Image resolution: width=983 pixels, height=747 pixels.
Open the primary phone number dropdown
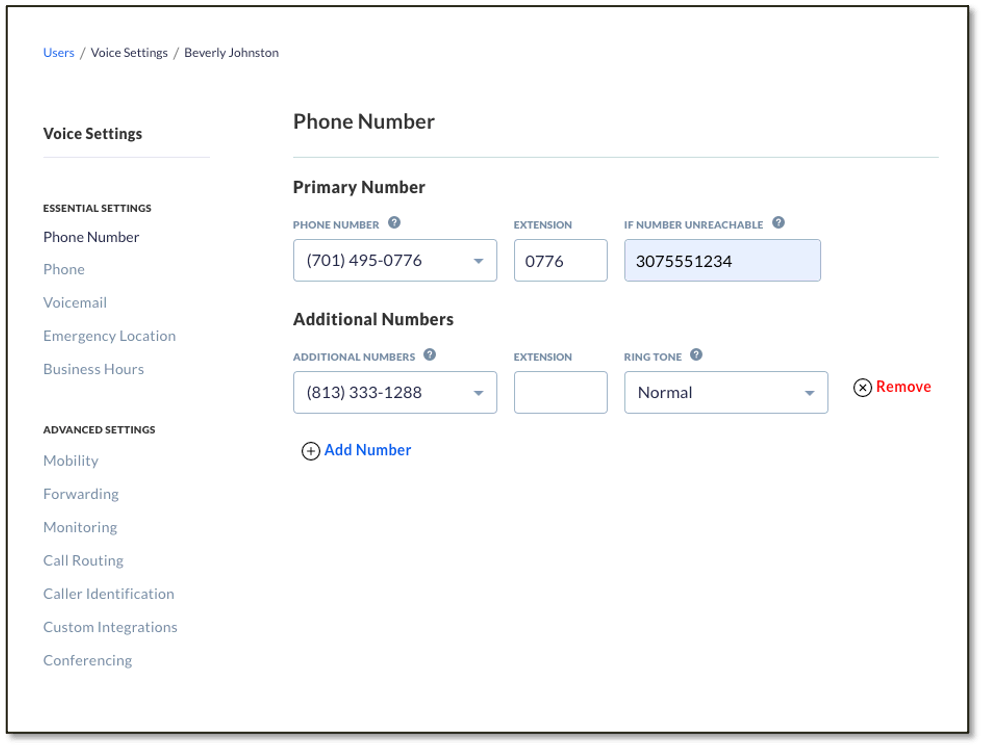(x=479, y=260)
